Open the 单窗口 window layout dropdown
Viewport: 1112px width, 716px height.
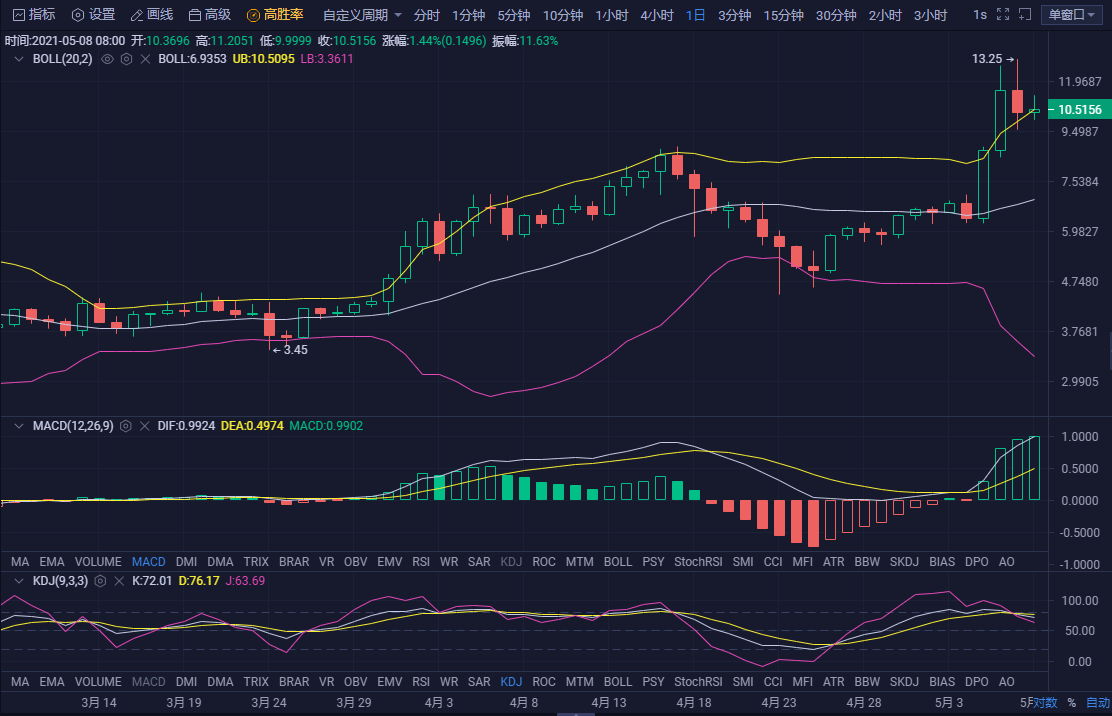[x=1073, y=15]
